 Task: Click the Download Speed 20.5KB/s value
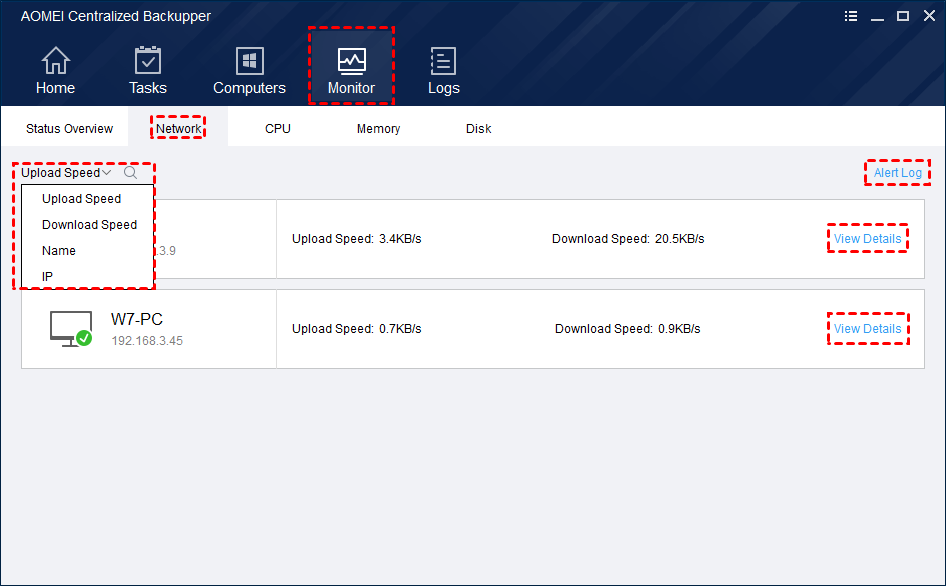pos(679,238)
